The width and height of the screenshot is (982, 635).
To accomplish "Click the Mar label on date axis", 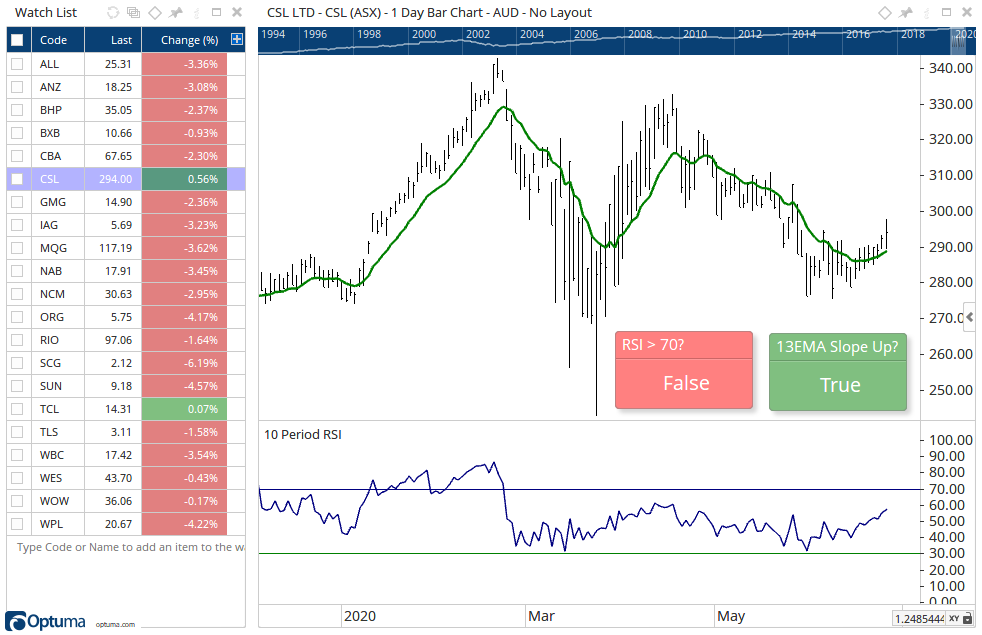I will point(541,616).
